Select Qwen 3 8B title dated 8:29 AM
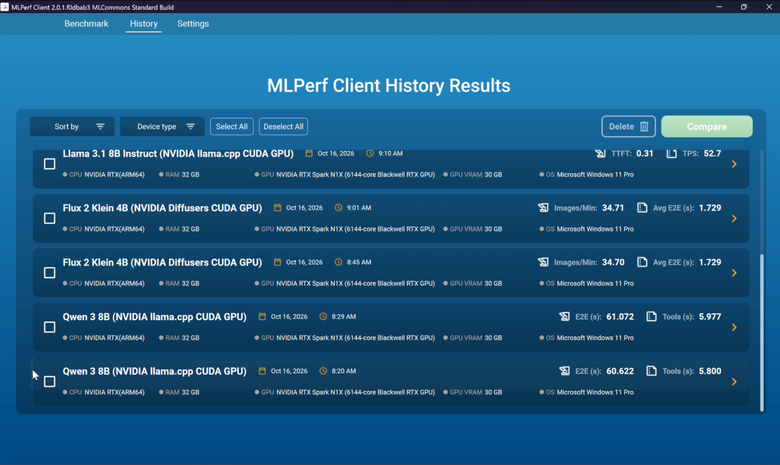 [x=155, y=317]
